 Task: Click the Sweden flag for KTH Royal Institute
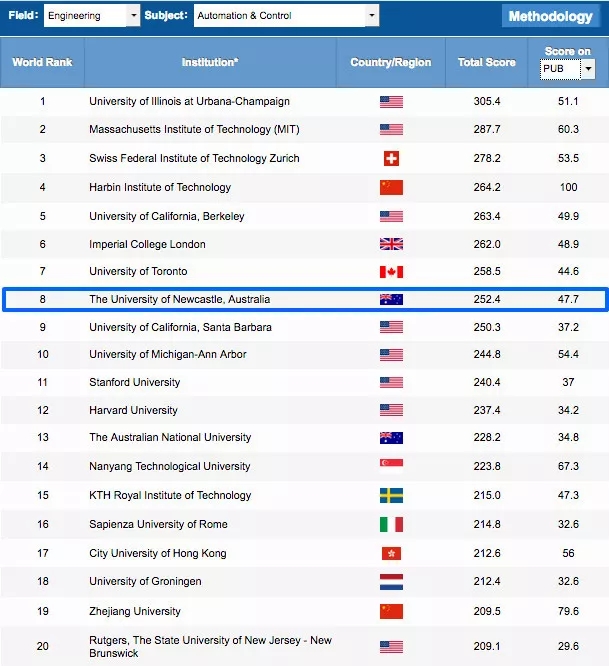(391, 495)
